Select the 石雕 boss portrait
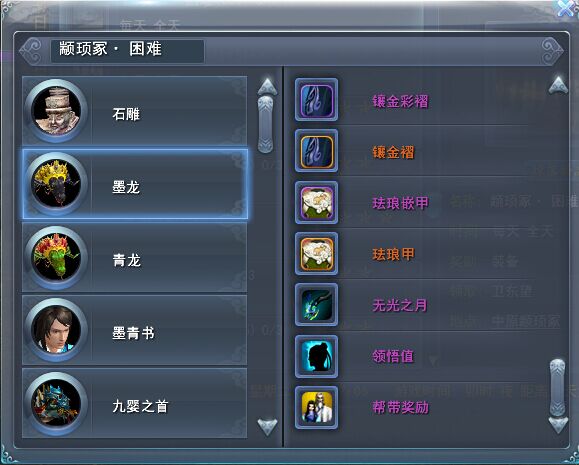 56,111
